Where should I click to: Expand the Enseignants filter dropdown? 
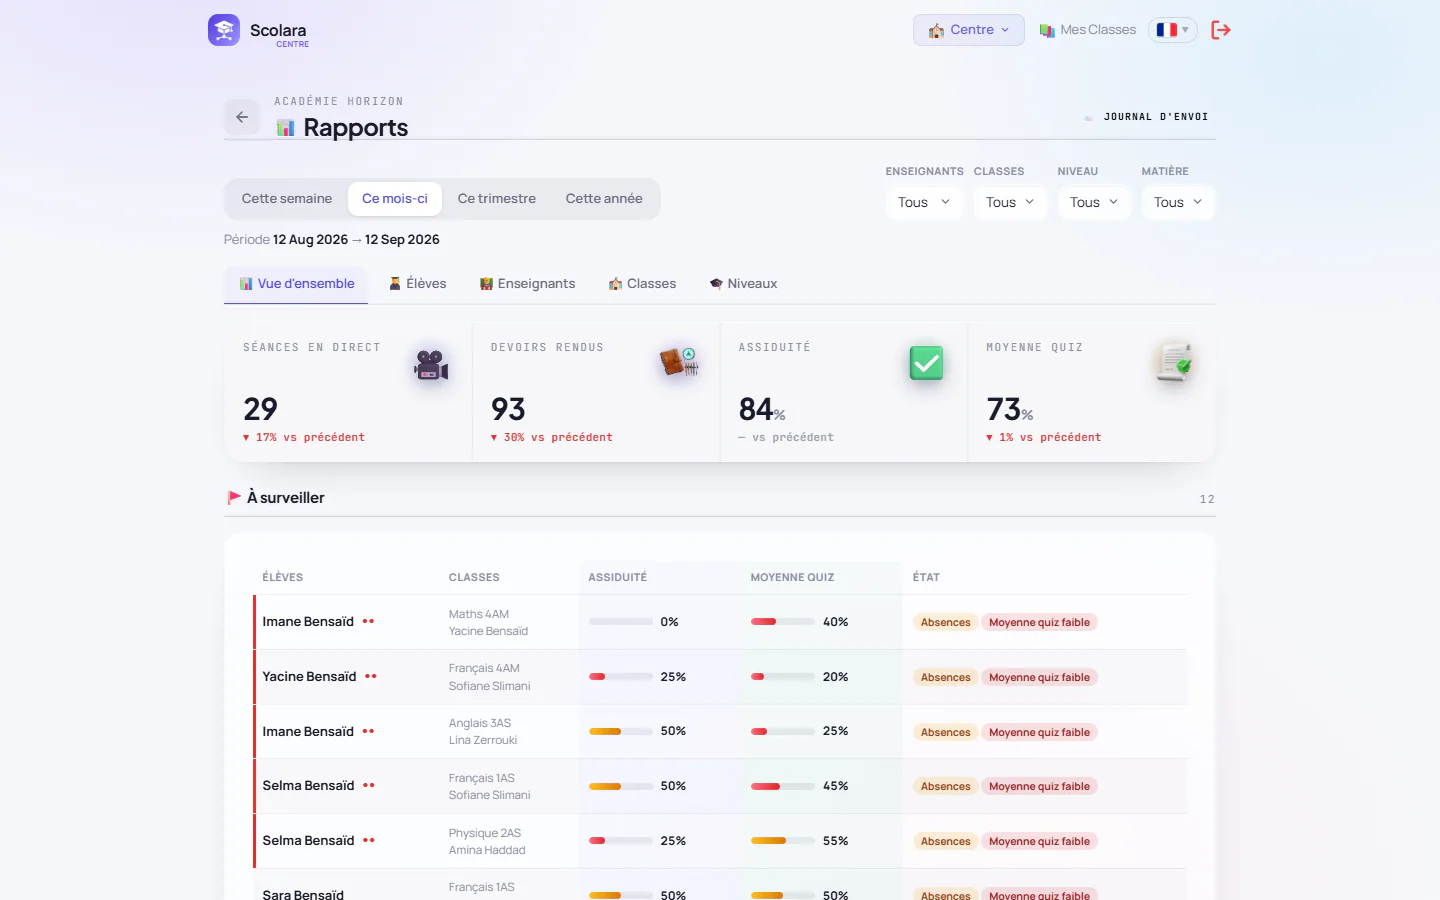click(924, 202)
